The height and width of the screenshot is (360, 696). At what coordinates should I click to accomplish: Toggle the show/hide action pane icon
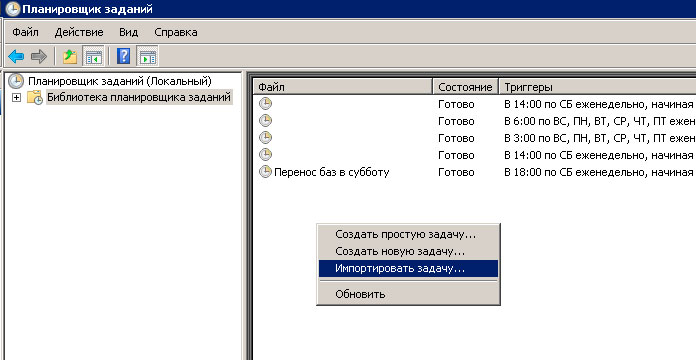(147, 57)
